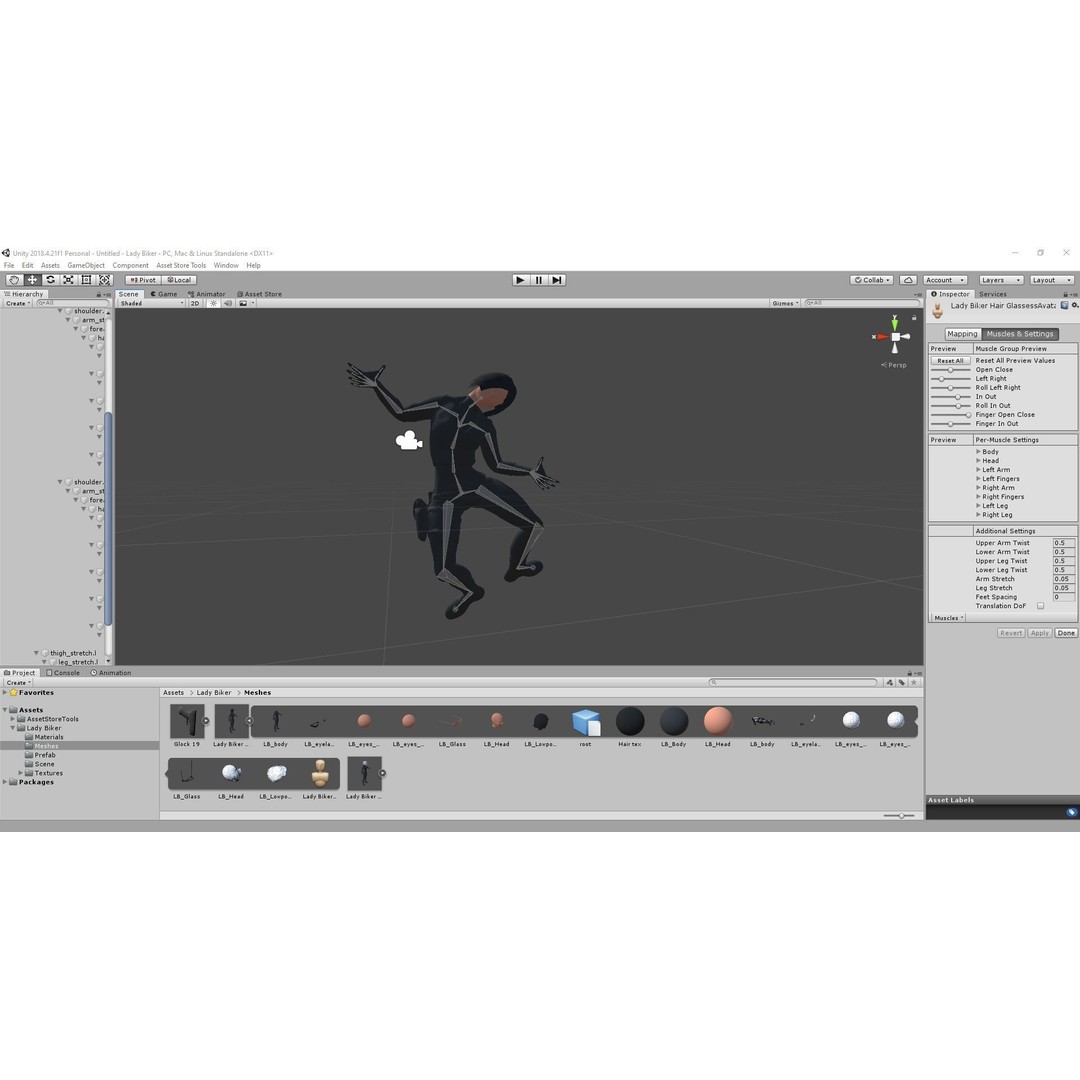Select the Move tool
Viewport: 1080px width, 1080px height.
pos(32,280)
